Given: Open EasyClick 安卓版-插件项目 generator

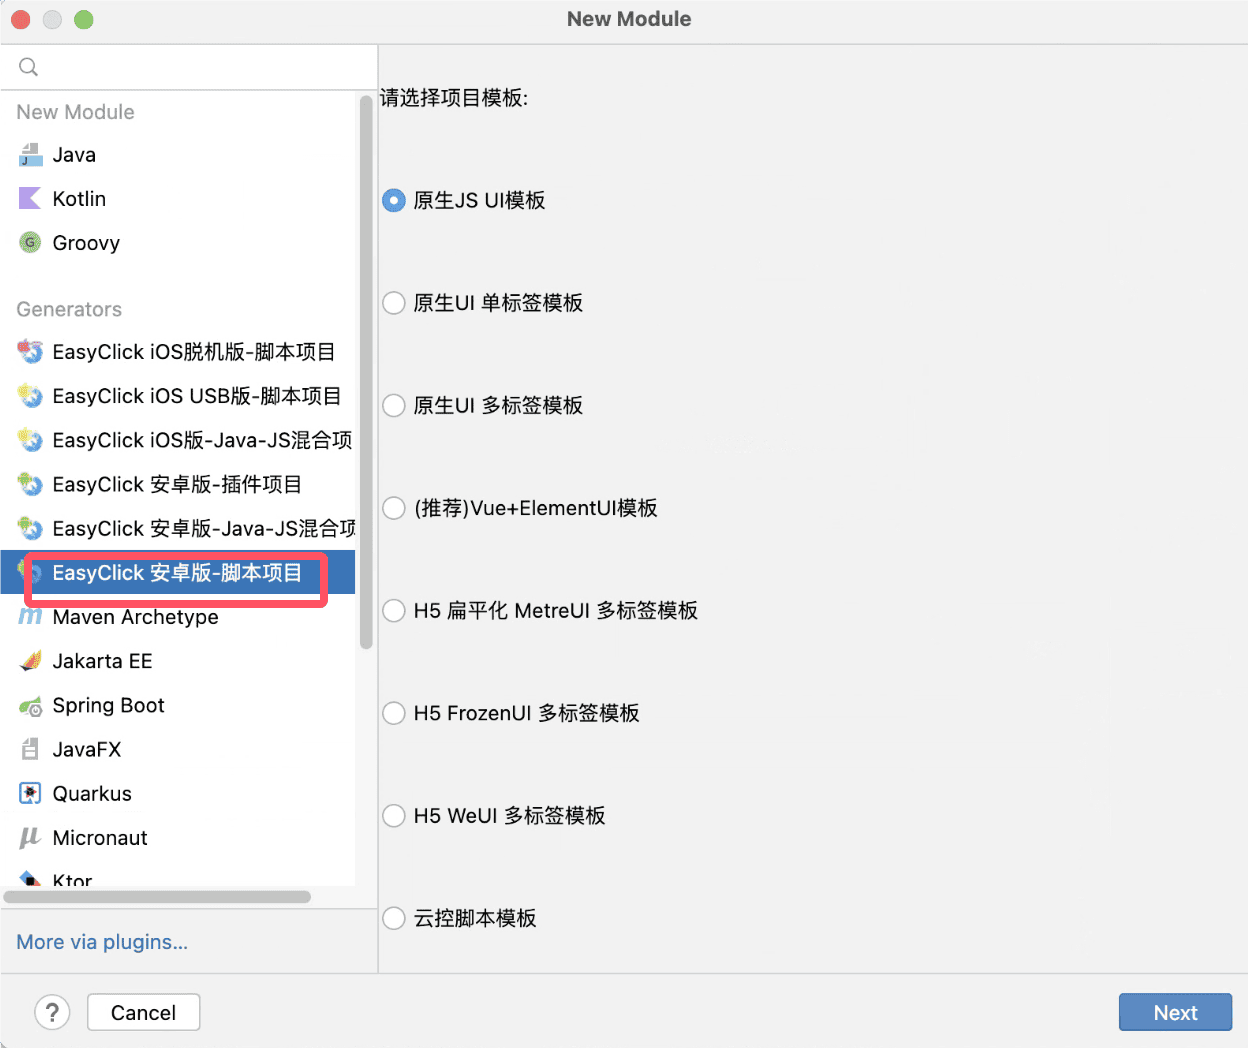Looking at the screenshot, I should 177,485.
